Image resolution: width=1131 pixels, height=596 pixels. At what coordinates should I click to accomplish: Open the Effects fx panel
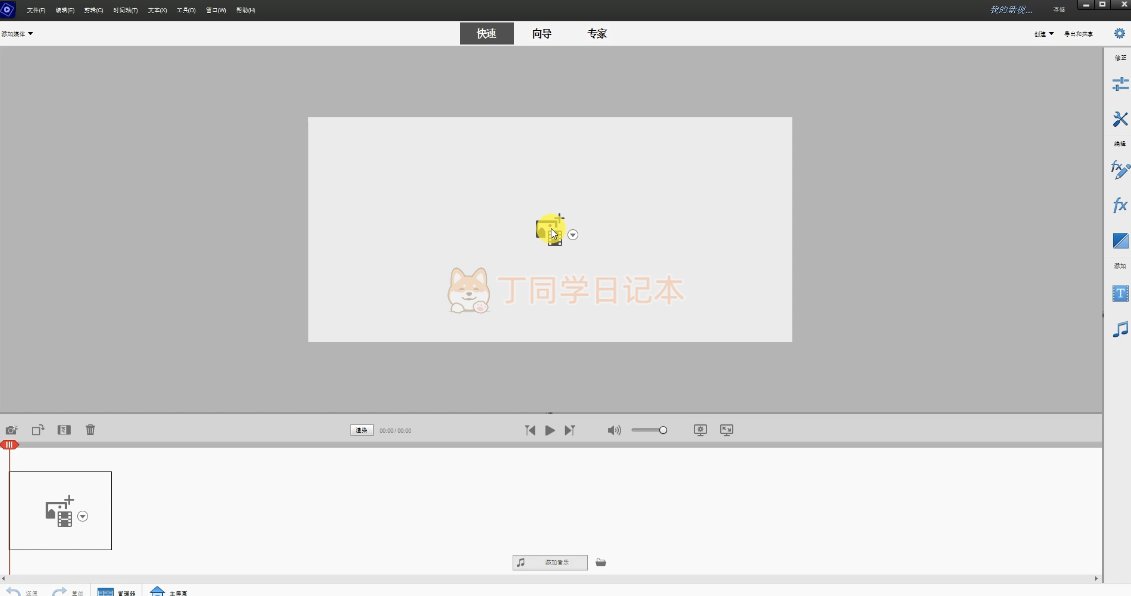pyautogui.click(x=1120, y=205)
